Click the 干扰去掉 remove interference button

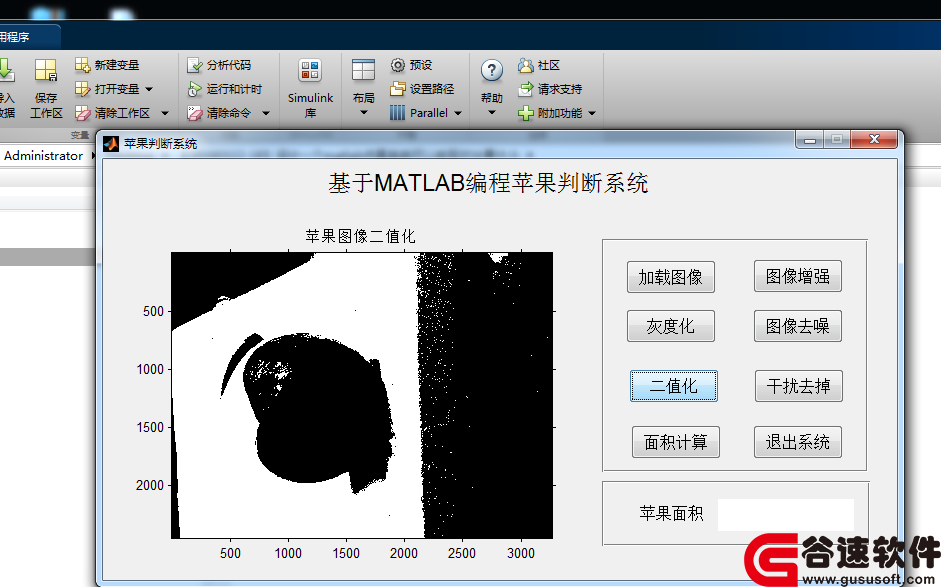[798, 386]
